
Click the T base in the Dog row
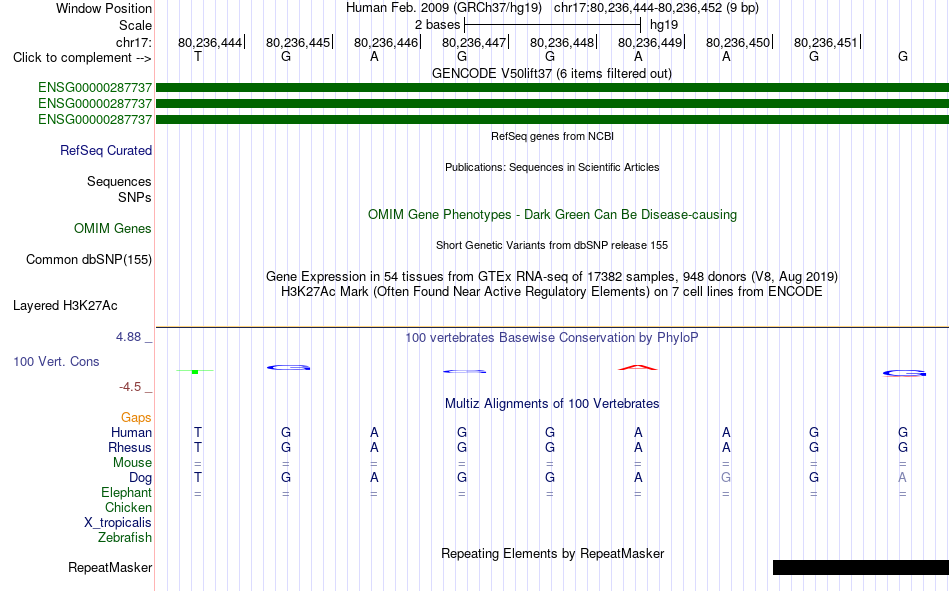click(198, 478)
